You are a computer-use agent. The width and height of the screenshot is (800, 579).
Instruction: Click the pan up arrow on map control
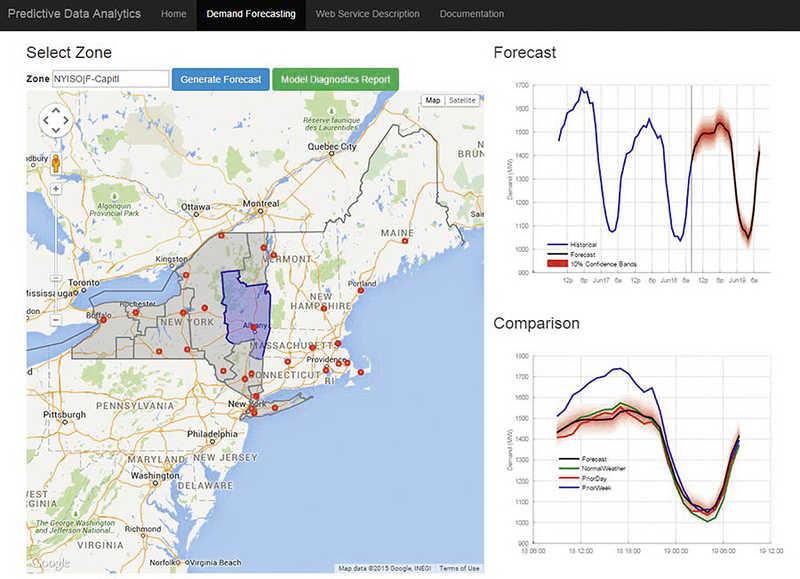tap(56, 110)
